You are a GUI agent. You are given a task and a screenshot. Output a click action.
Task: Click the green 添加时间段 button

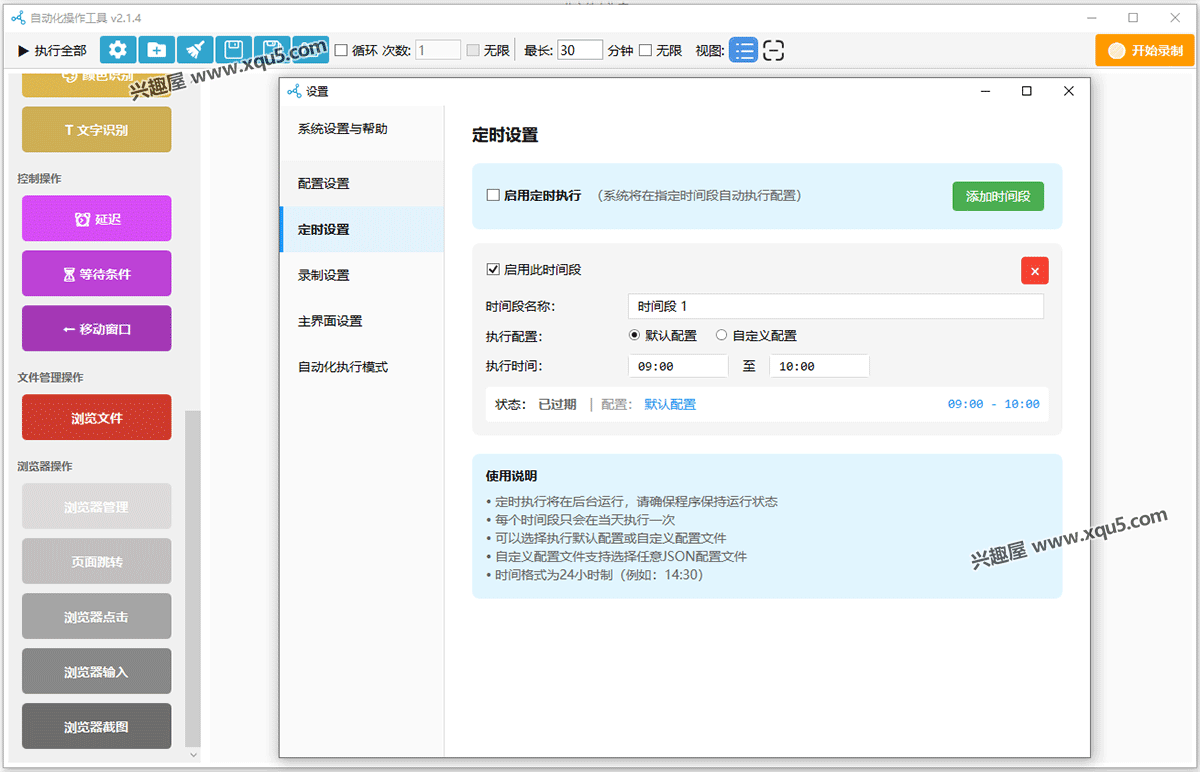click(x=997, y=197)
